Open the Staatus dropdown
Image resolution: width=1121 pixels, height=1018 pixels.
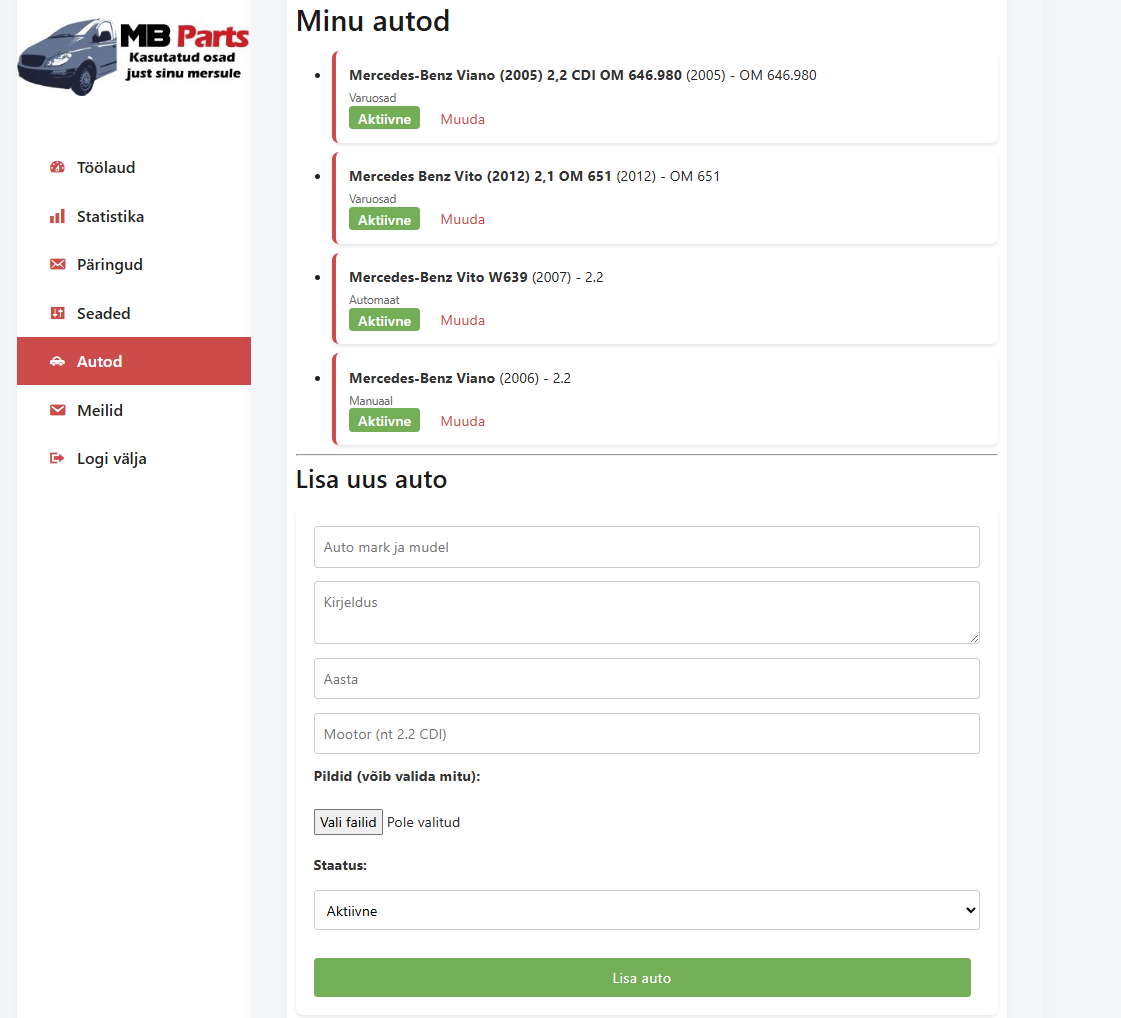(646, 910)
